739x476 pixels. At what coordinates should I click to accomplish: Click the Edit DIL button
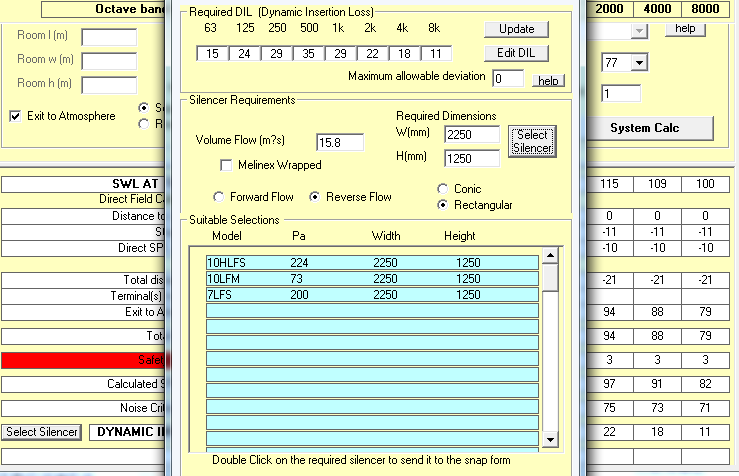coord(517,53)
